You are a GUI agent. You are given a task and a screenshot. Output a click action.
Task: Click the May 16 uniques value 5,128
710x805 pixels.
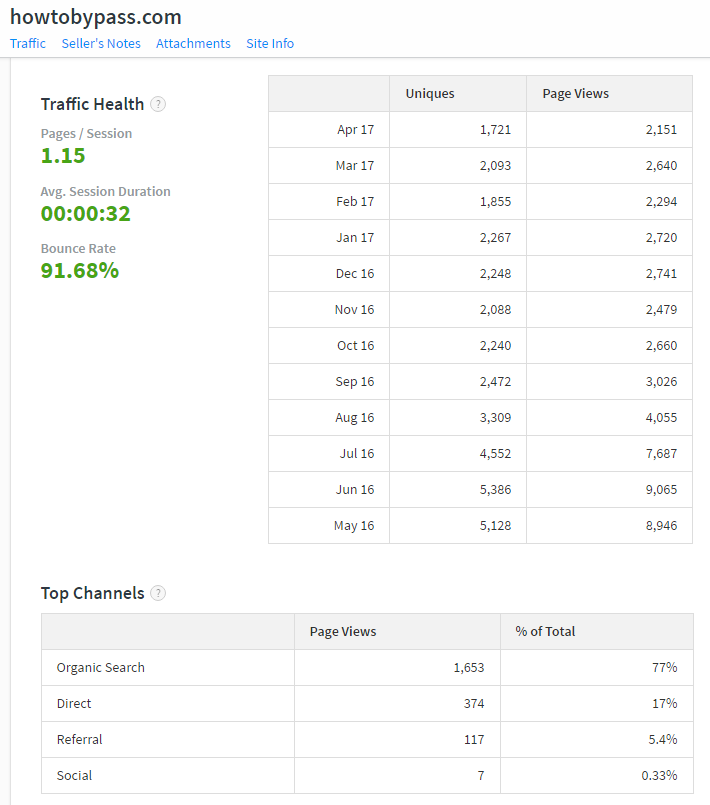tap(495, 526)
